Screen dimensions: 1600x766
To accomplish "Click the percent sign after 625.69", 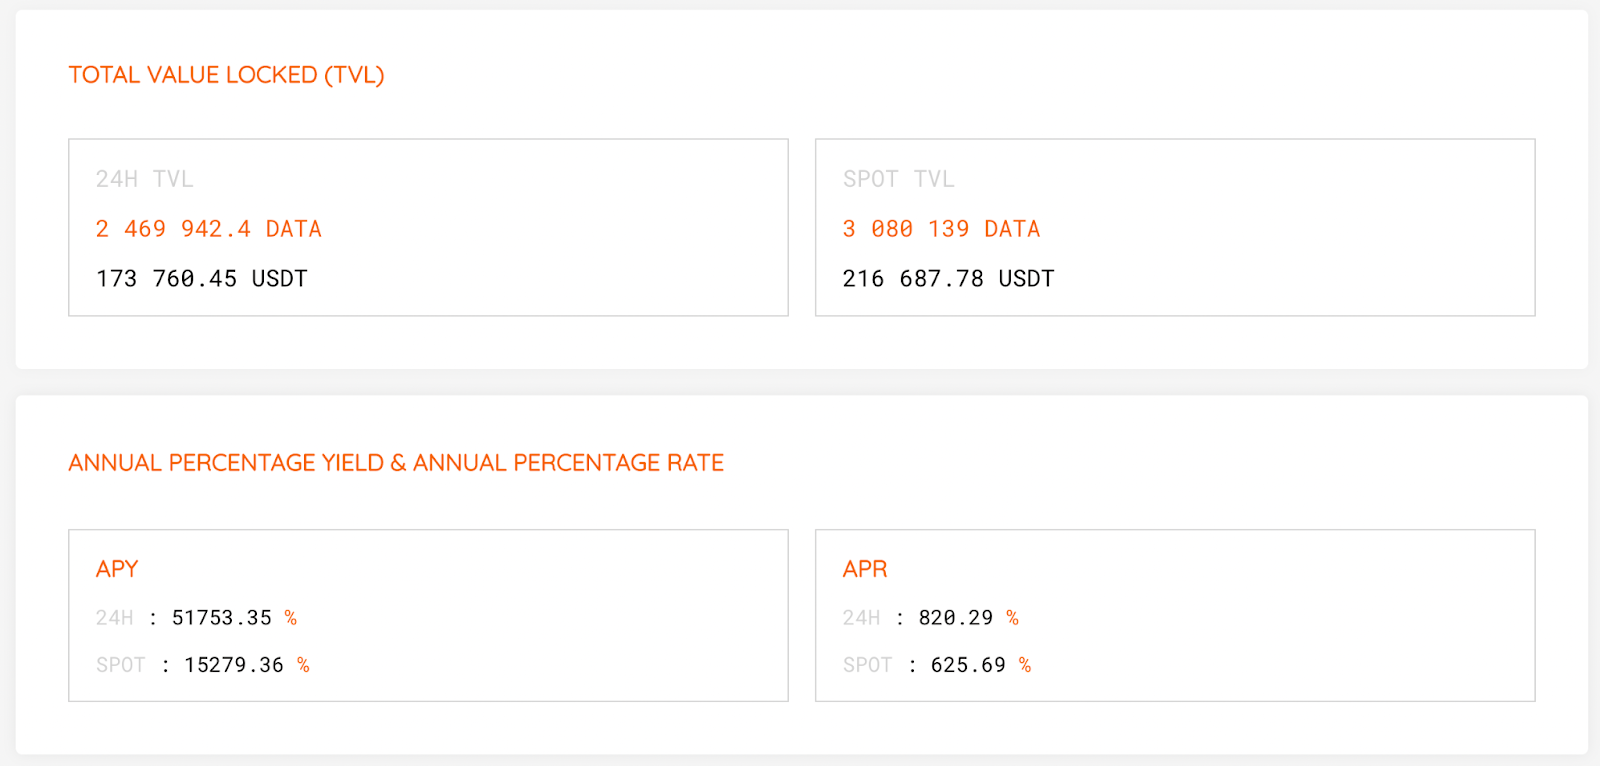I will pos(1025,665).
